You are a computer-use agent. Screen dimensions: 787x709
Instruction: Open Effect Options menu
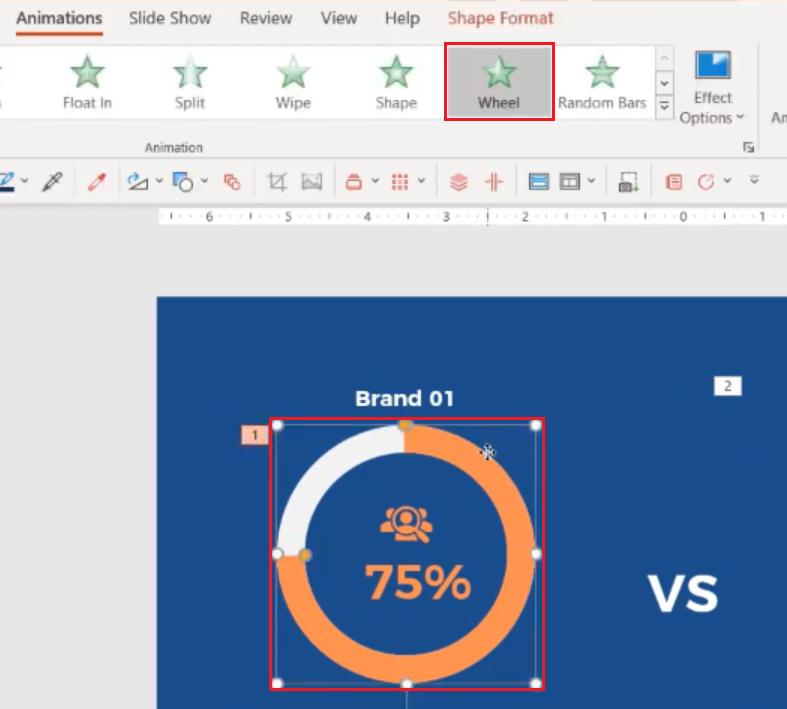coord(711,87)
